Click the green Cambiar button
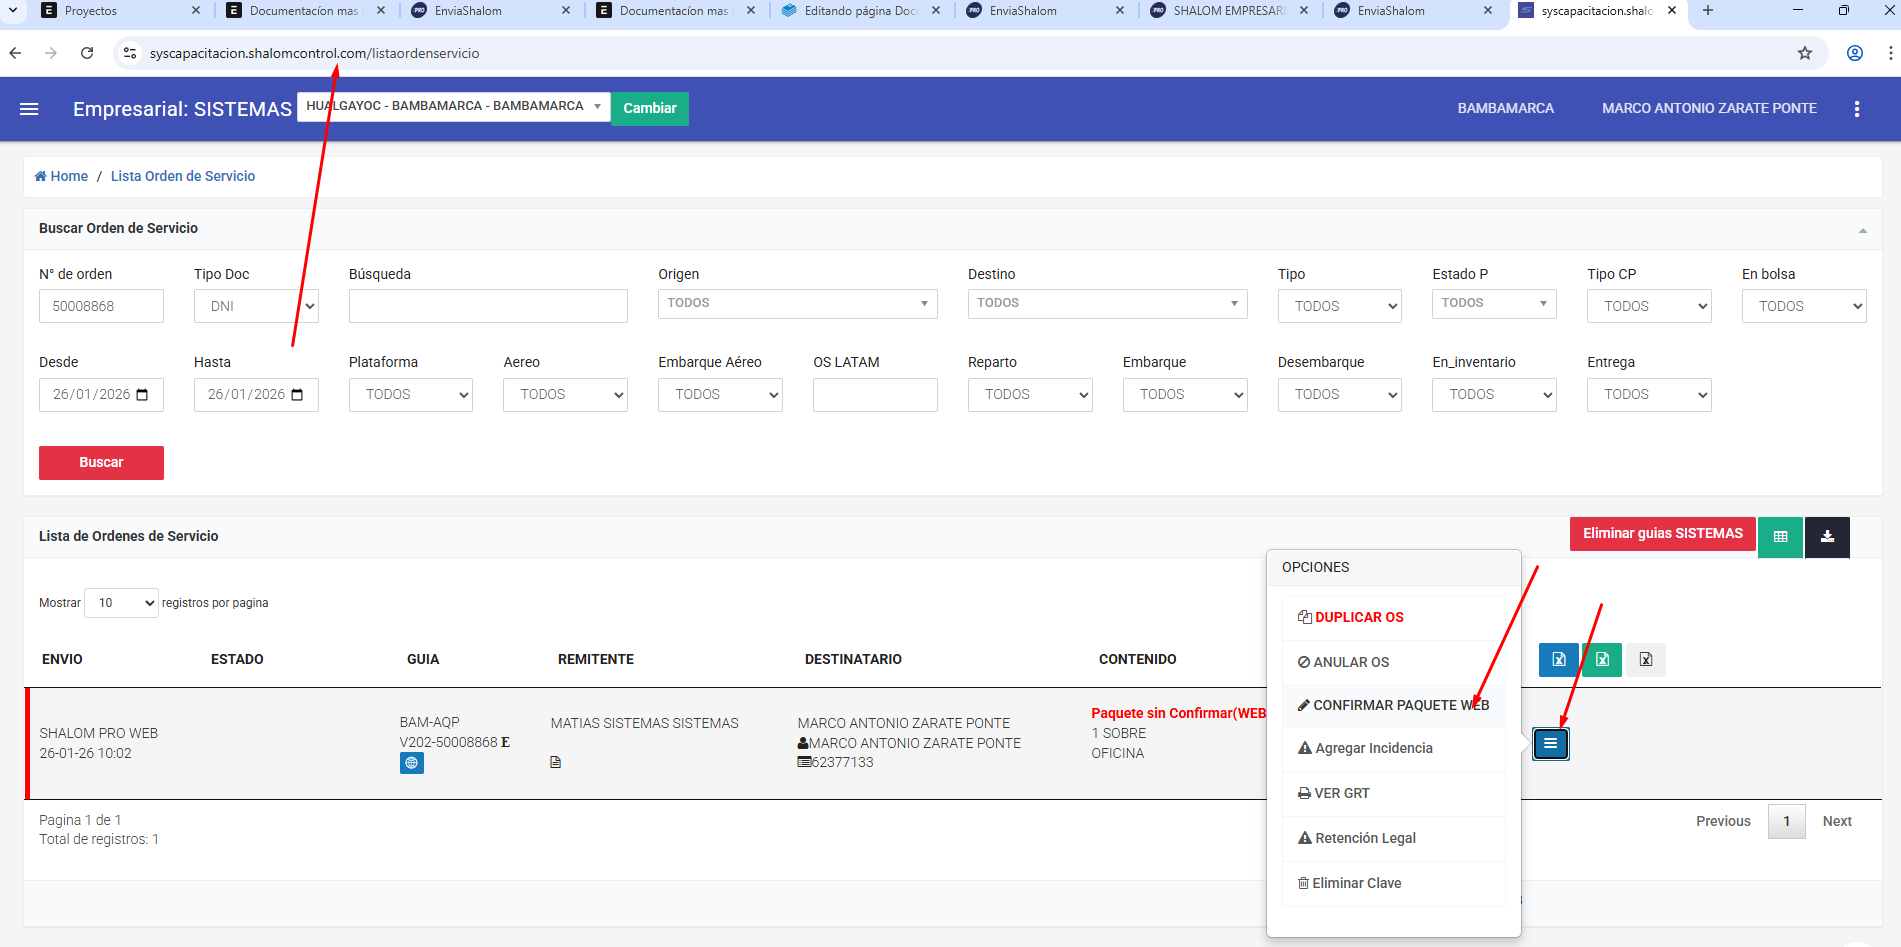This screenshot has width=1901, height=947. 649,108
